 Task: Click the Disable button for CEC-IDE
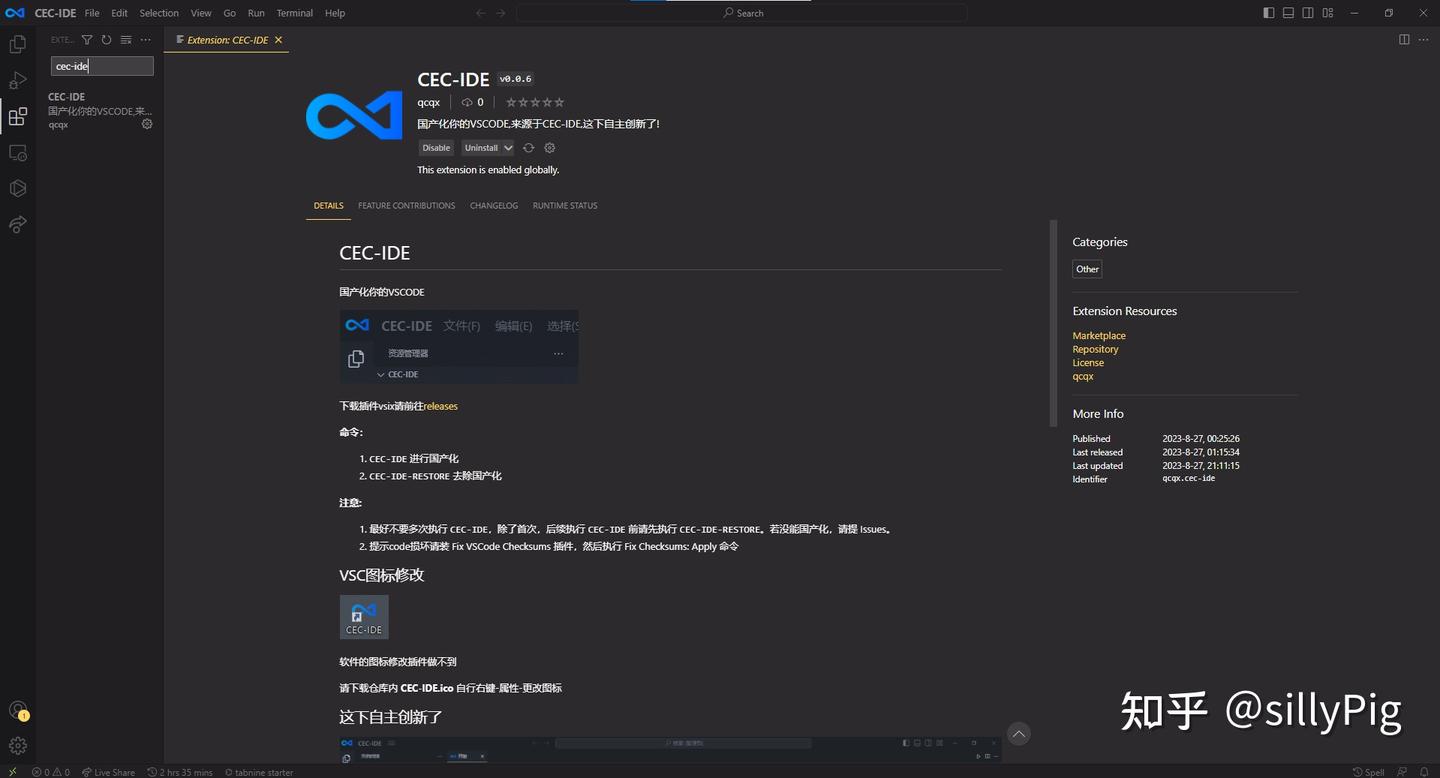point(436,147)
